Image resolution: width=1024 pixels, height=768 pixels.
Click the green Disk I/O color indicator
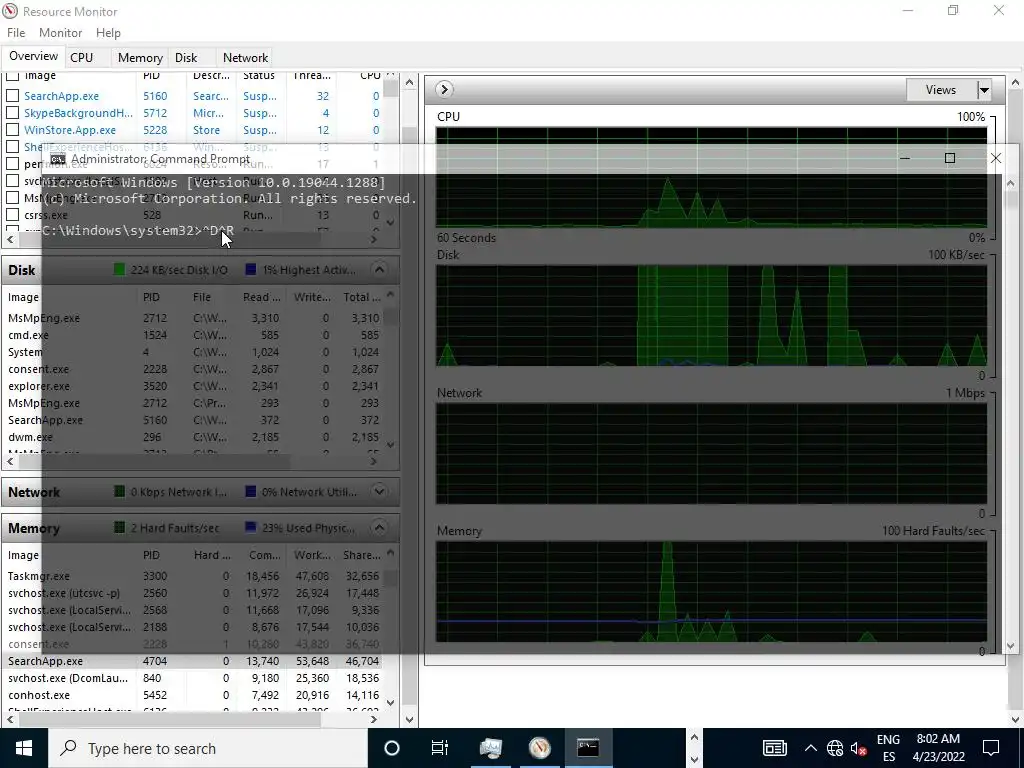click(x=119, y=270)
